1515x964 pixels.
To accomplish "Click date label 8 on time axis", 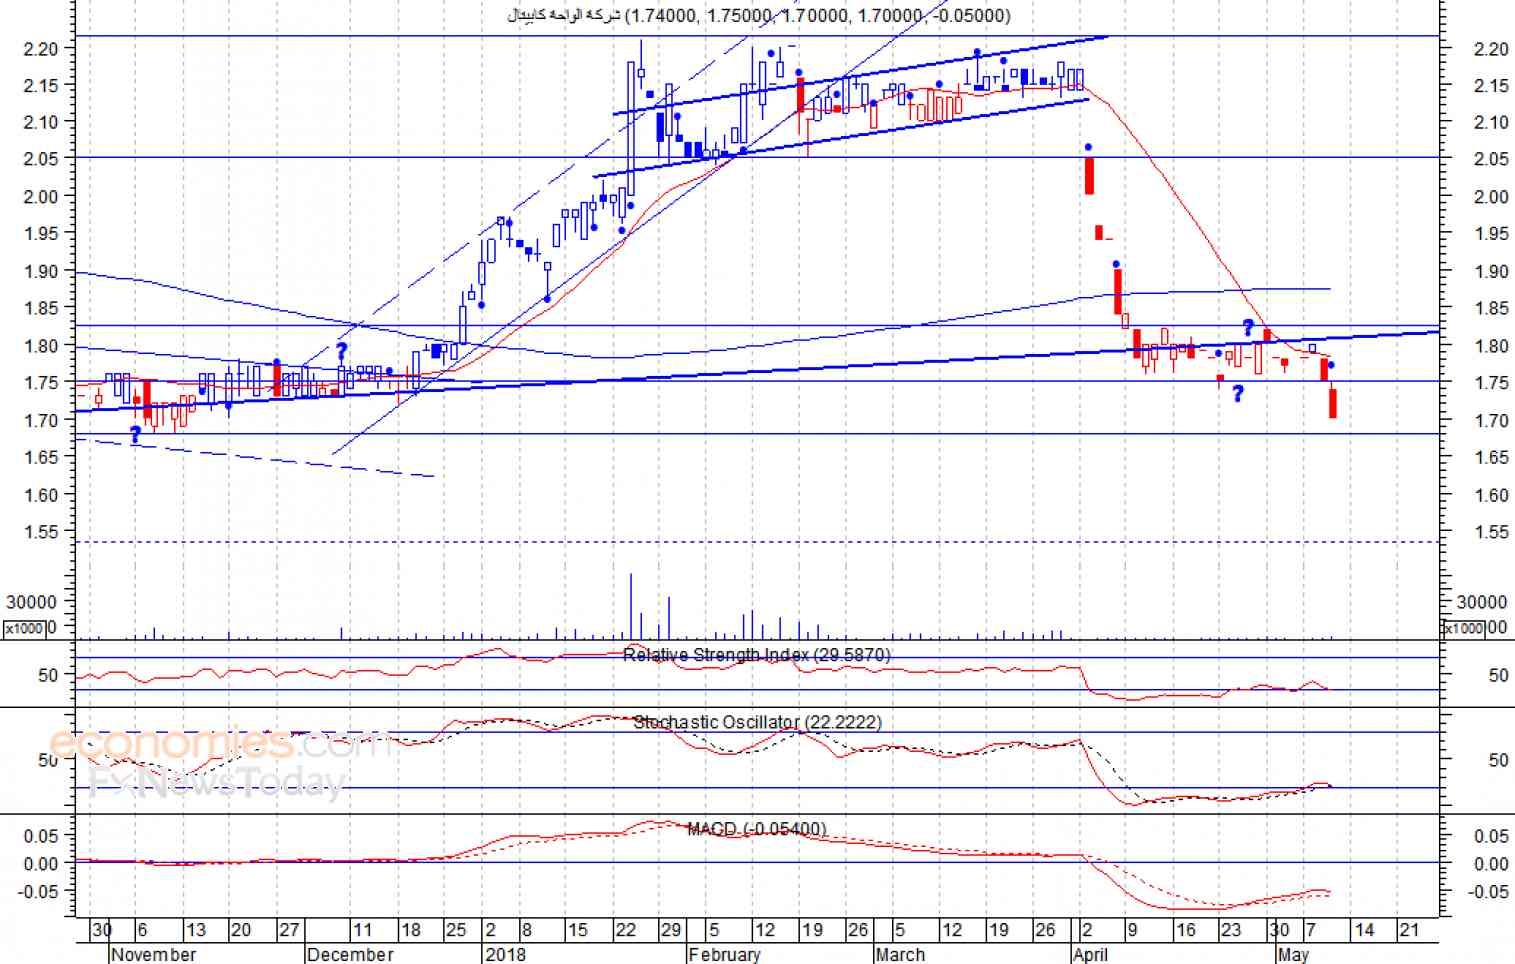I will click(x=527, y=930).
